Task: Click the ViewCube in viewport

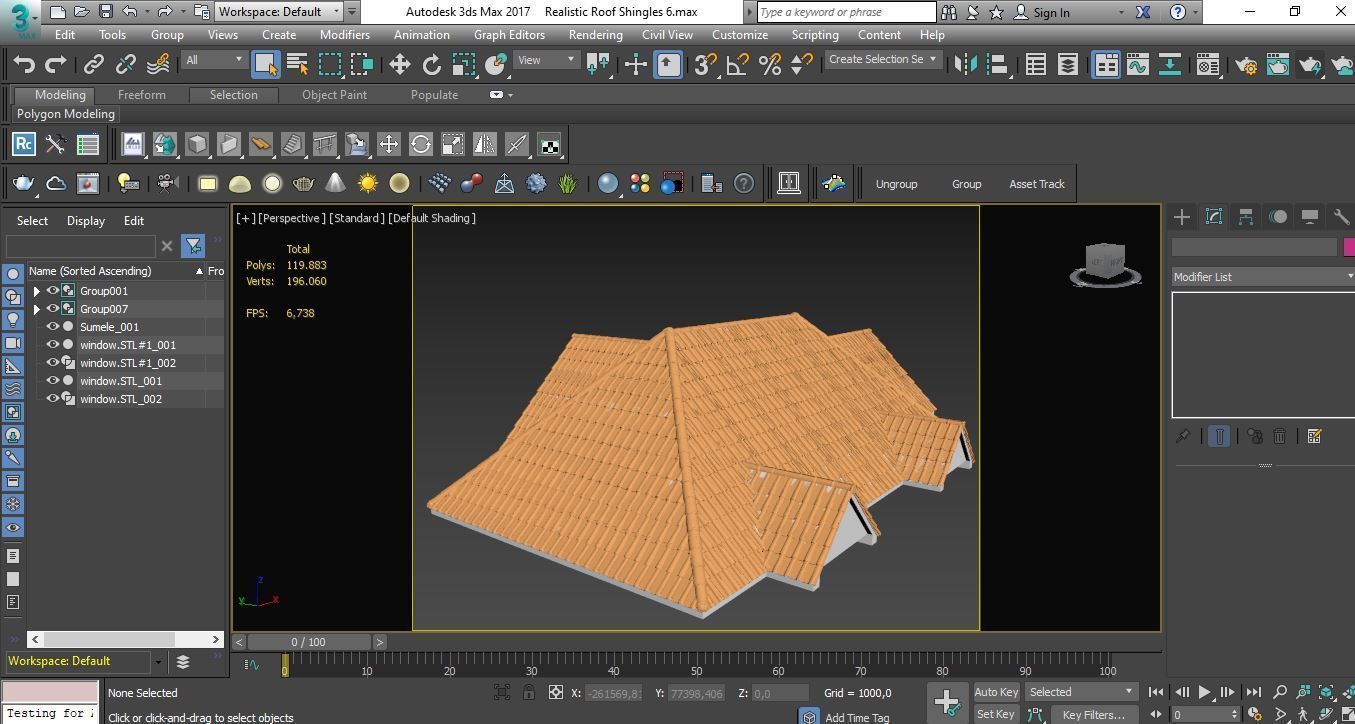Action: (1105, 263)
